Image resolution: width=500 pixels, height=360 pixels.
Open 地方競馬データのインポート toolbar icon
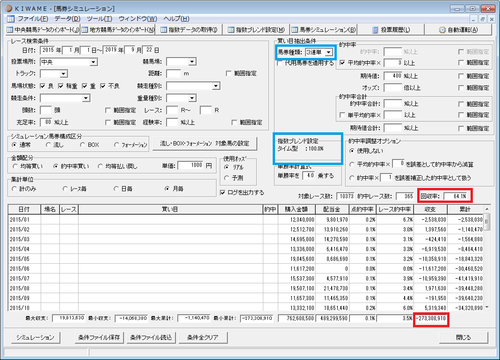pyautogui.click(x=85, y=30)
